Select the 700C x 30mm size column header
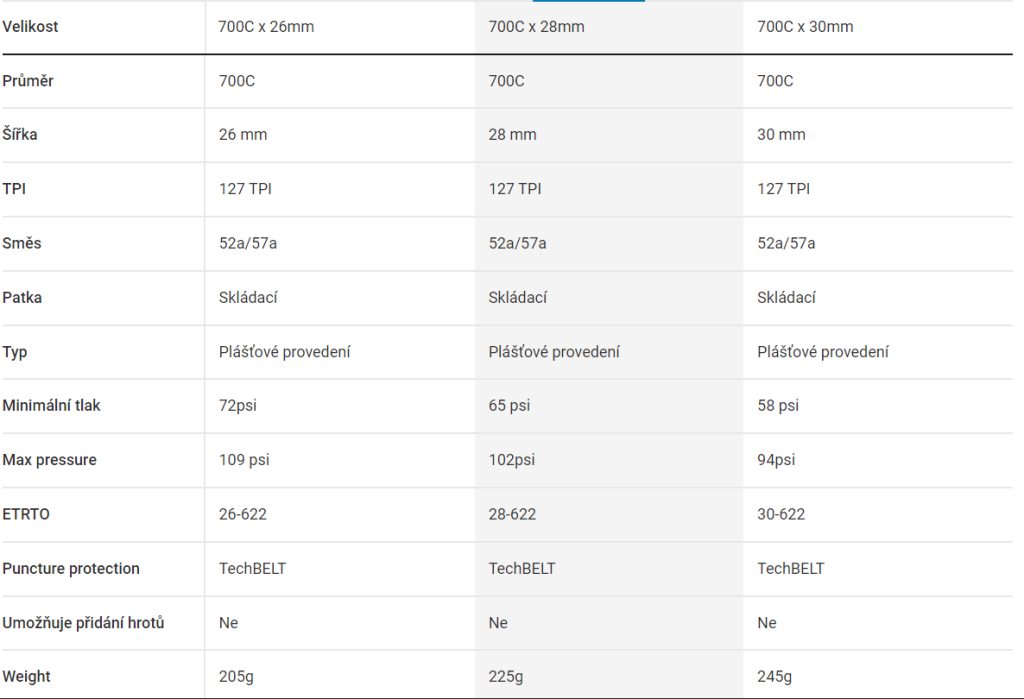The image size is (1024, 699). (805, 27)
